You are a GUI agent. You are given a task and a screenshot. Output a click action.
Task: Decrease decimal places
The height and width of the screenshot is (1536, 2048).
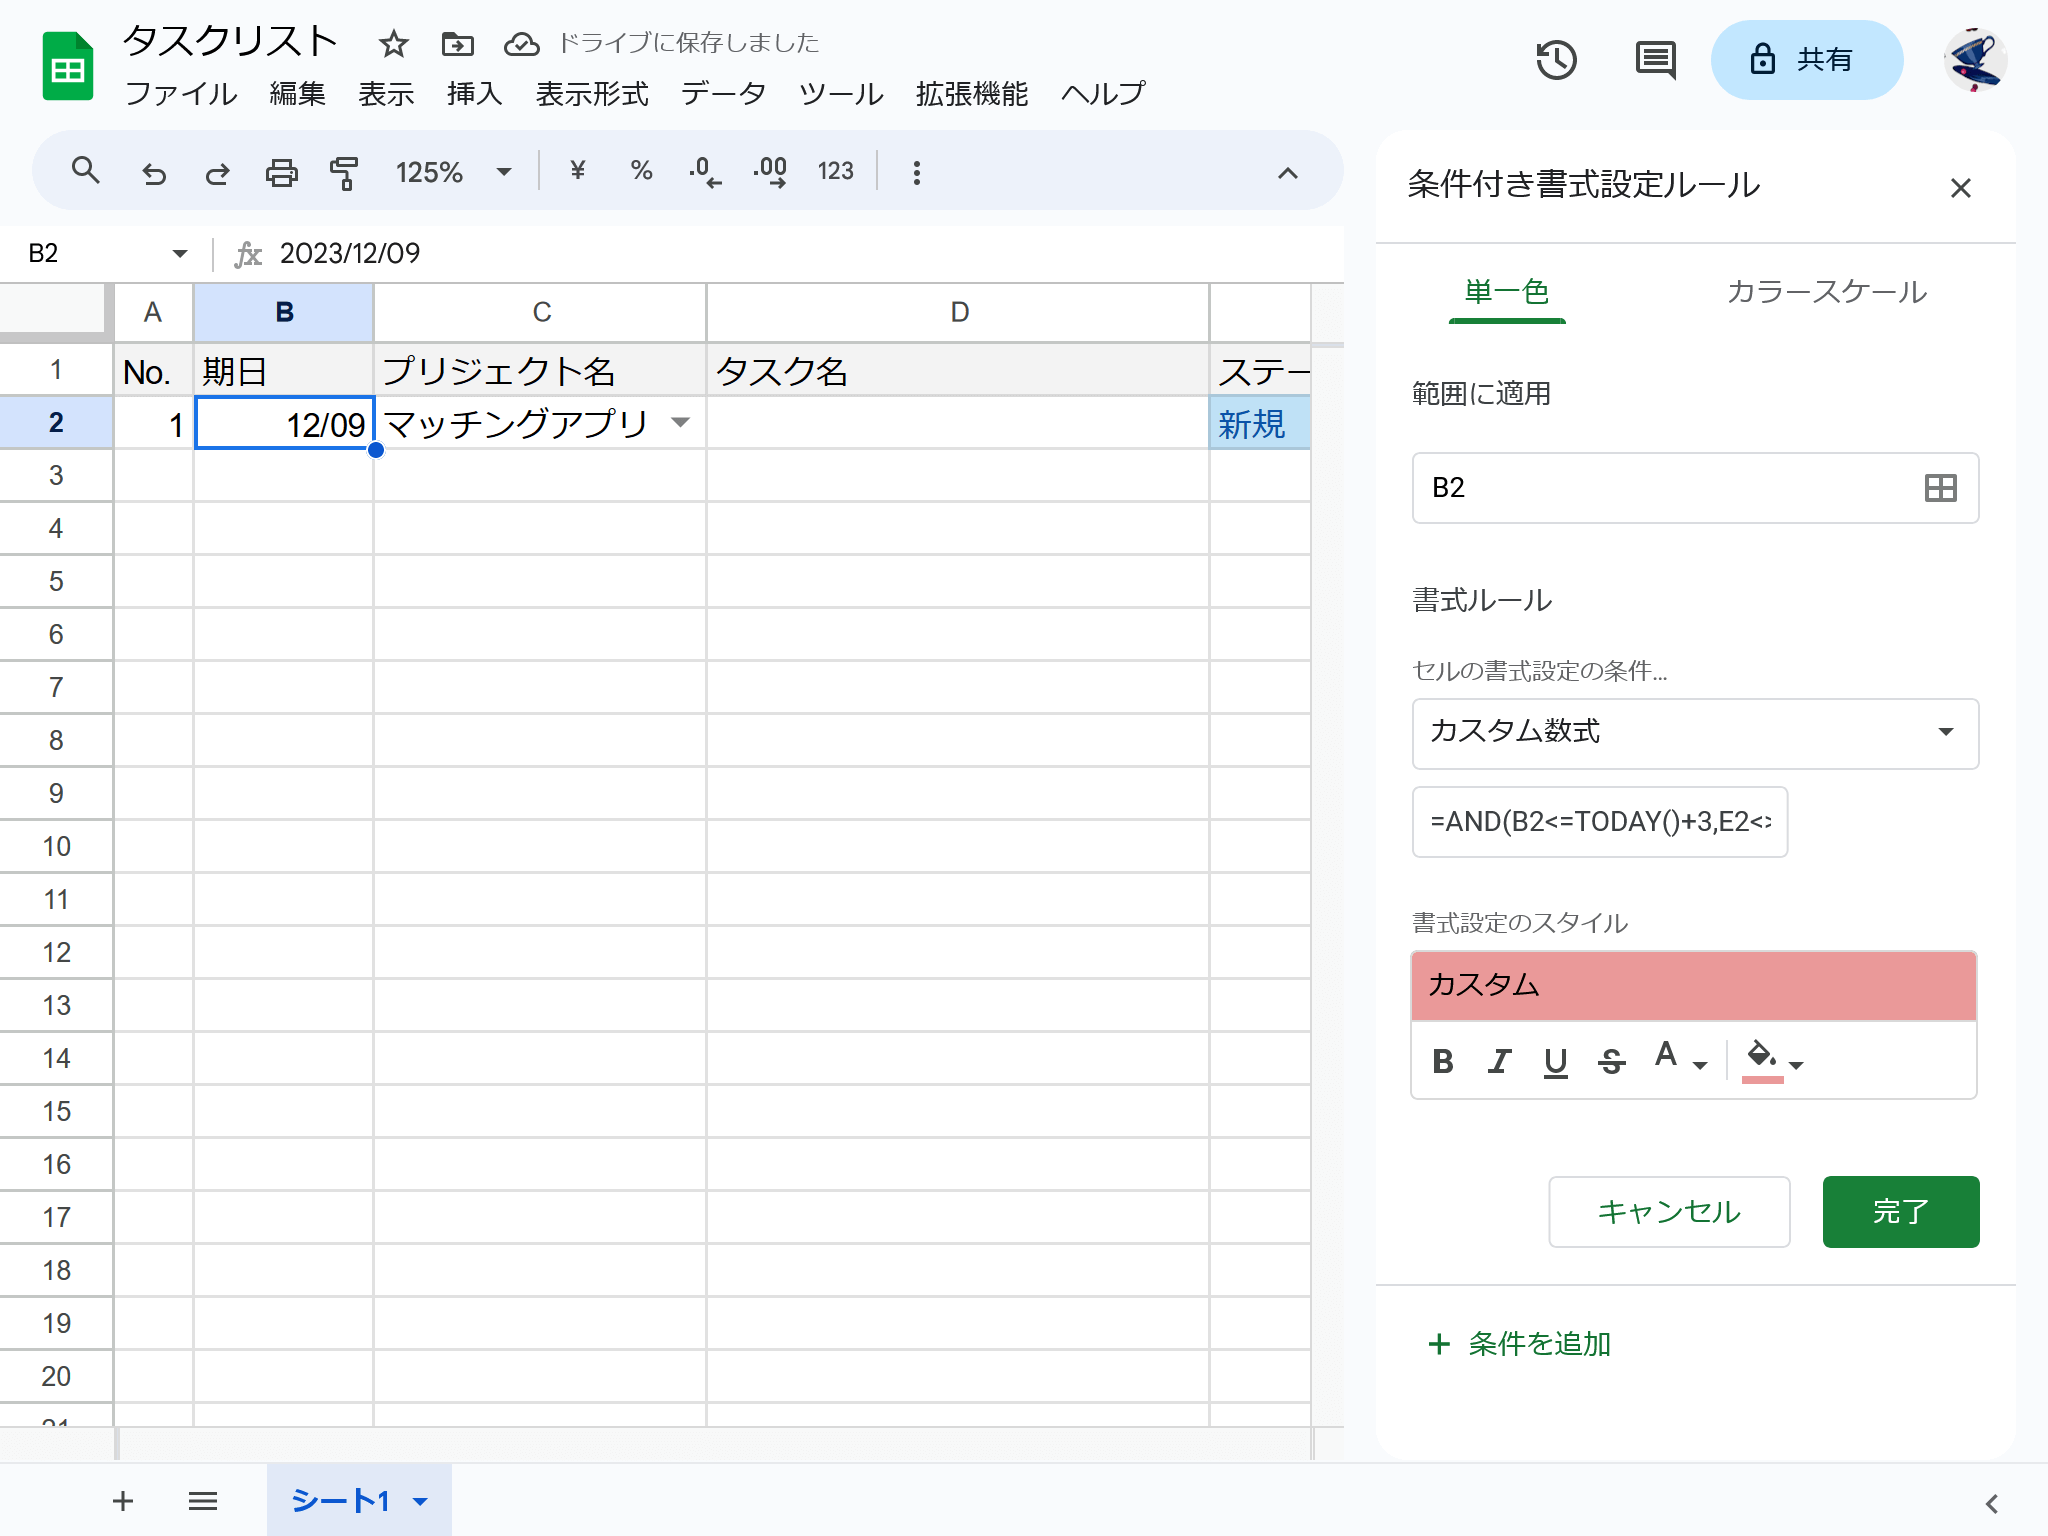coord(705,172)
